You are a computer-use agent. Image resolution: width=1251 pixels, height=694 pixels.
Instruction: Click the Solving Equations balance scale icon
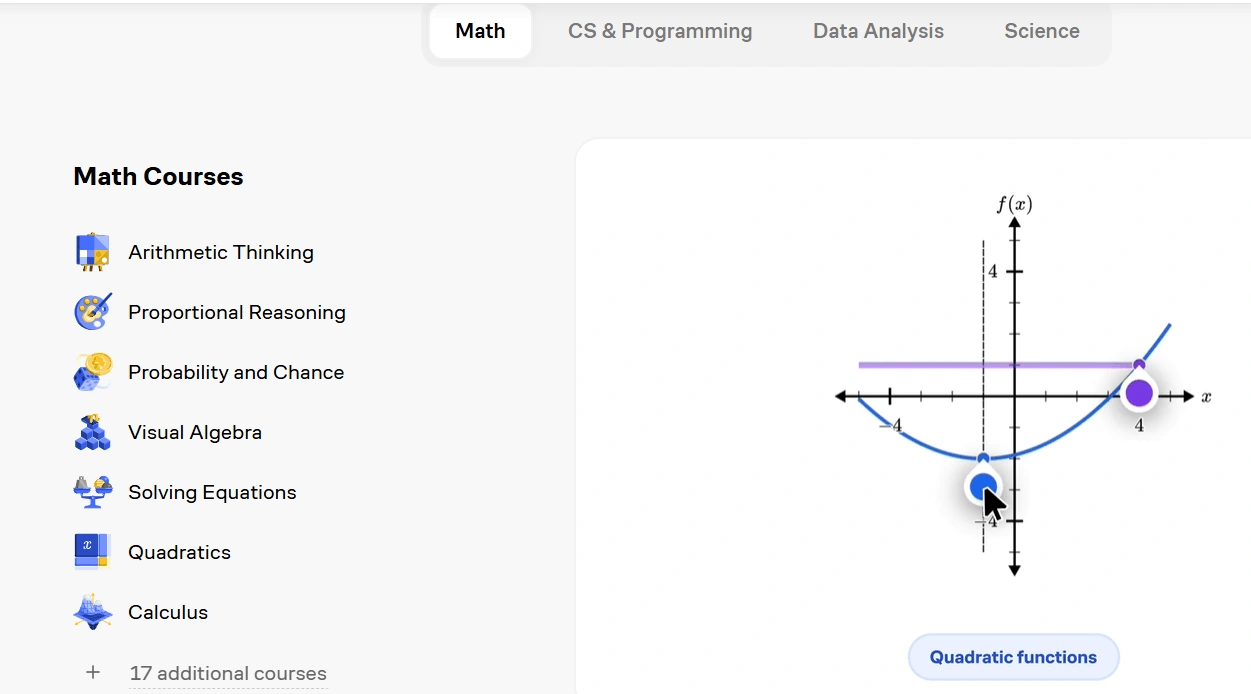(x=93, y=491)
